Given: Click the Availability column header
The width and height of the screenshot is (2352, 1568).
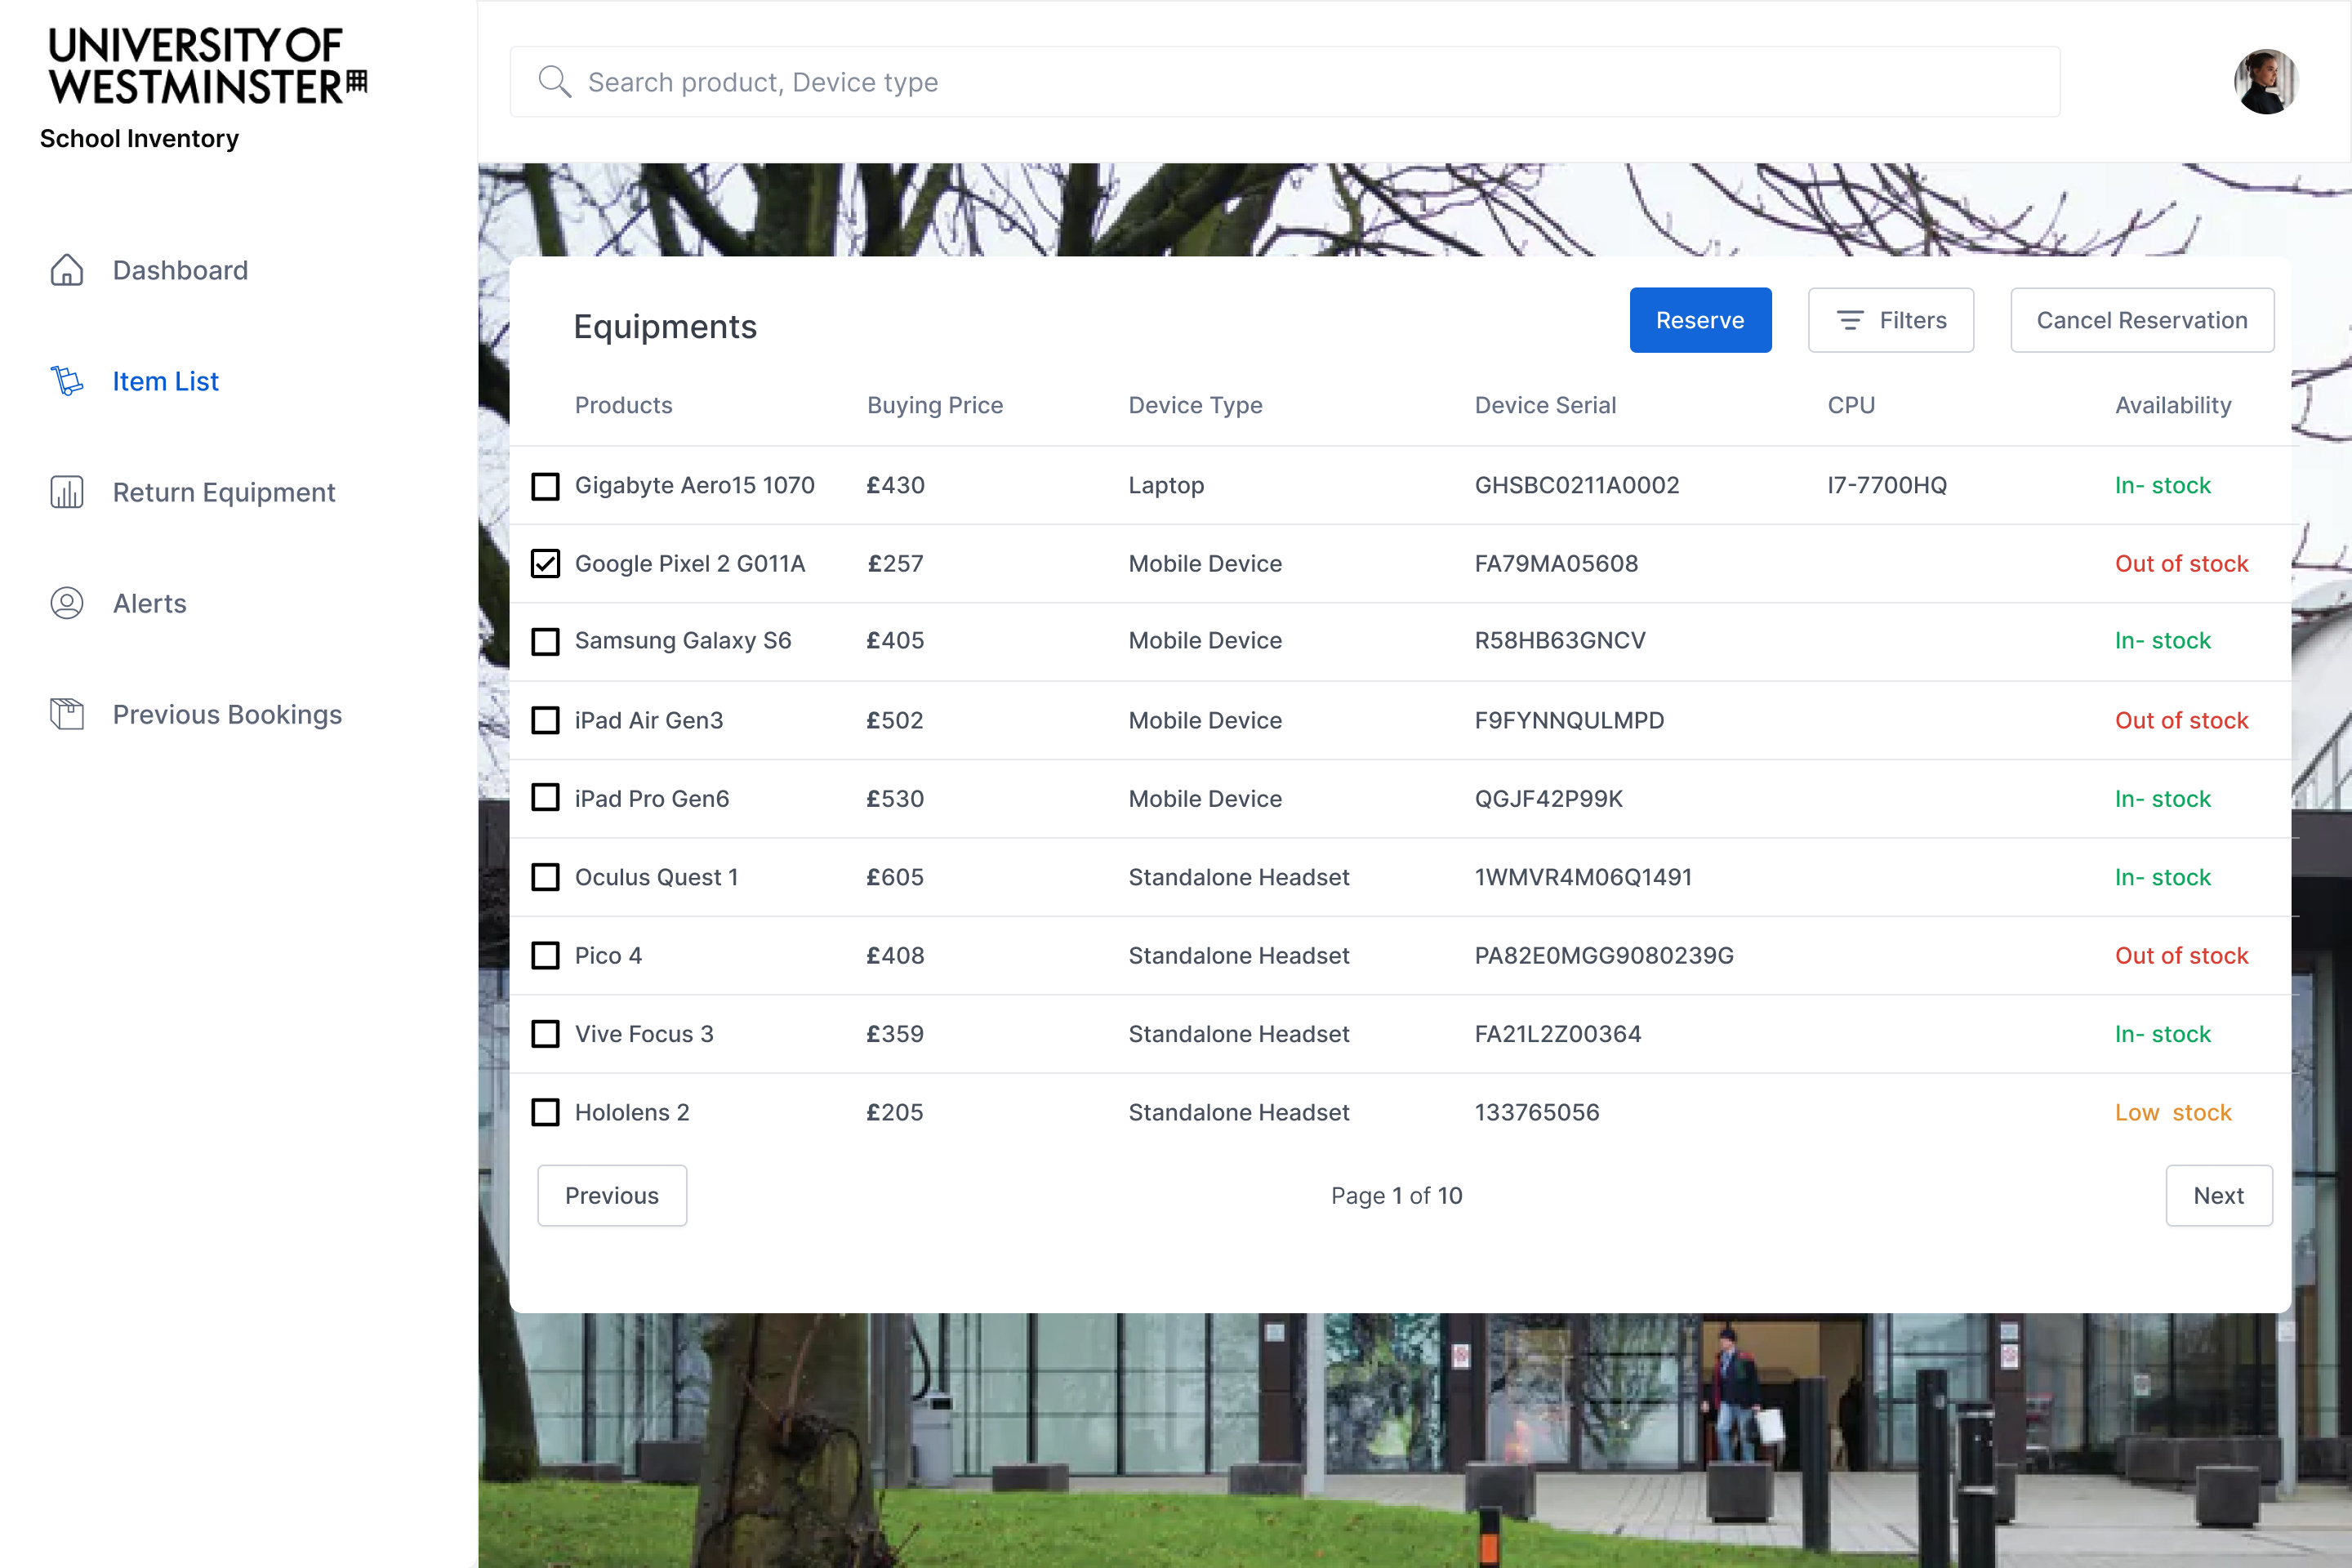Looking at the screenshot, I should pos(2173,405).
